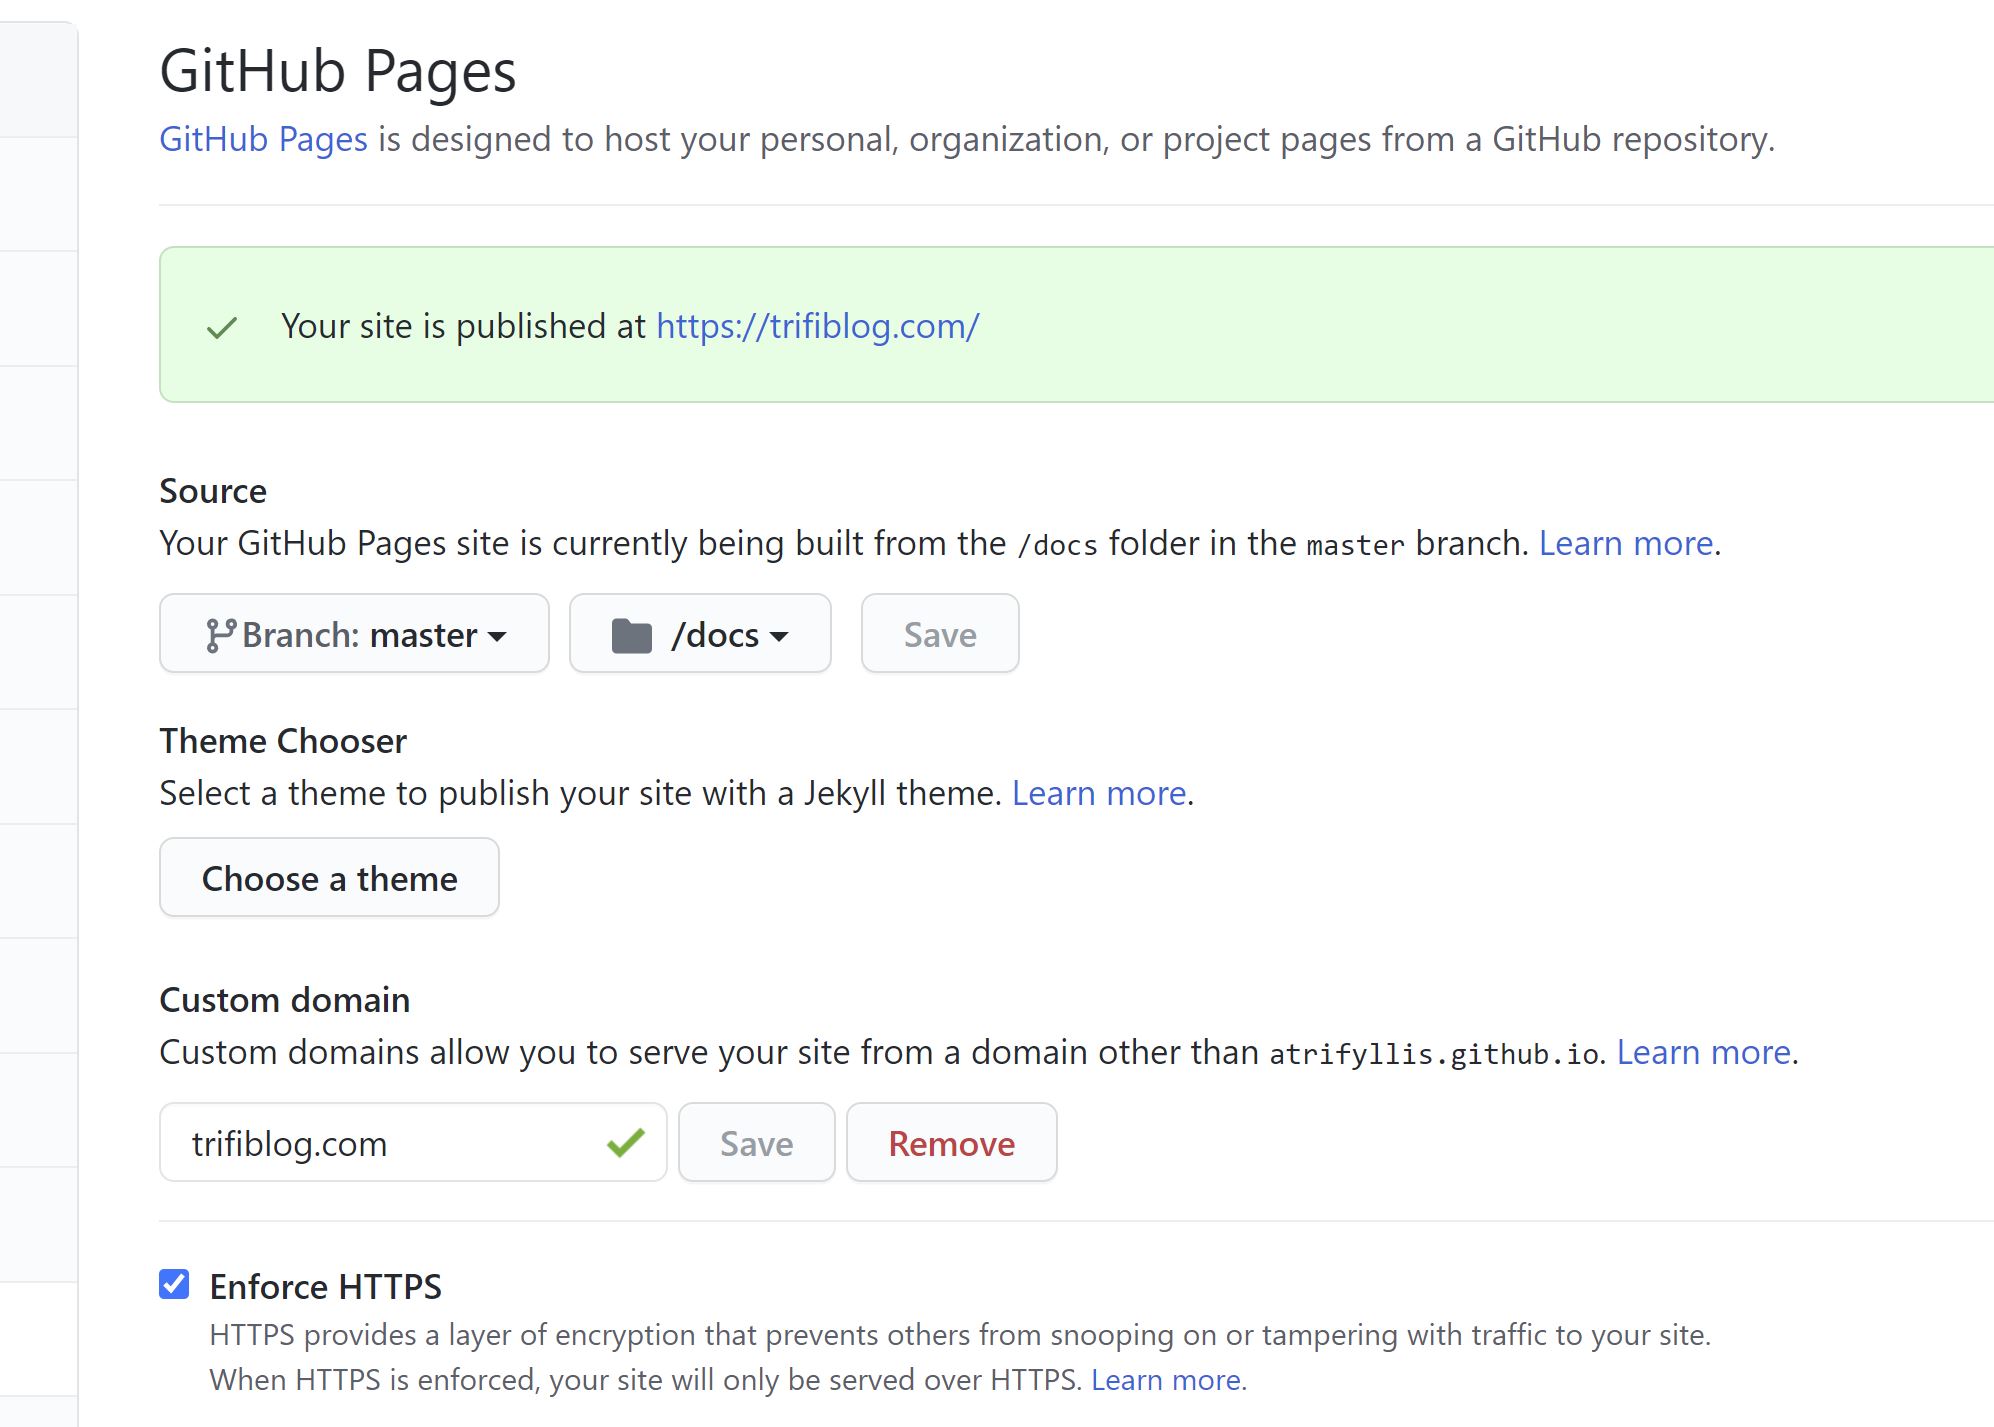
Task: Visit the published site https://trifiblog.com/
Action: 817,326
